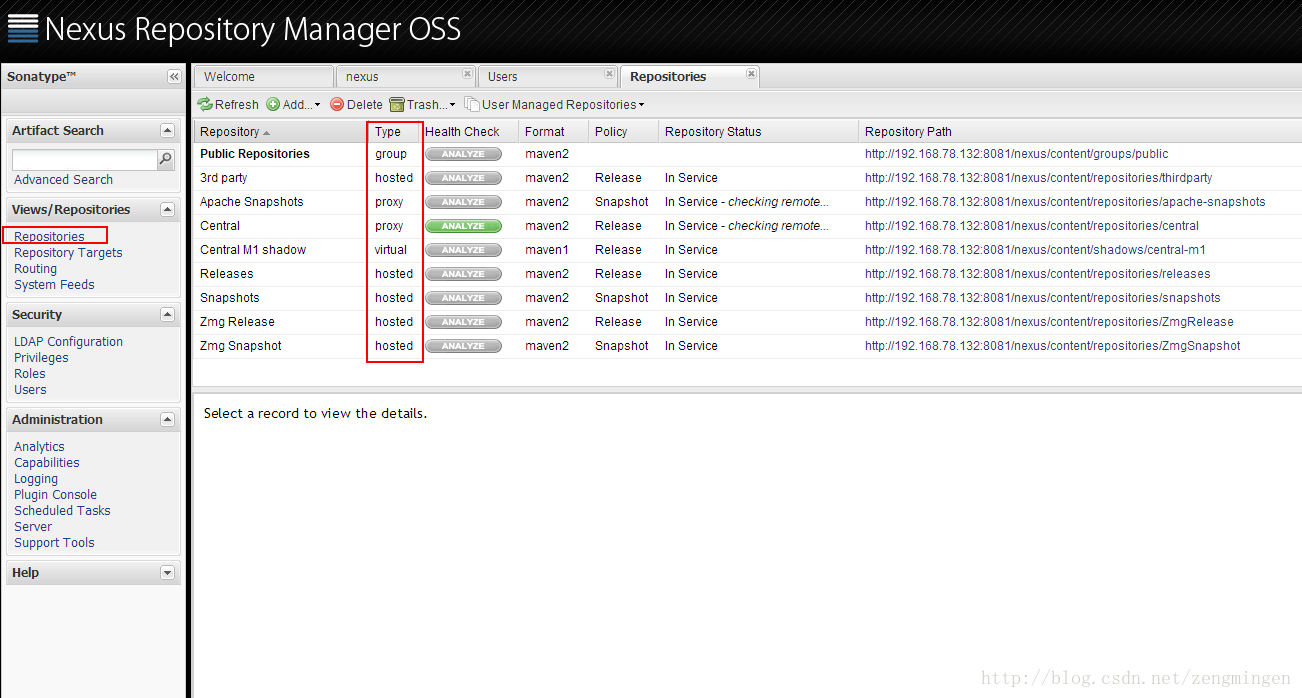Close the nexus tab
1302x698 pixels.
[x=467, y=74]
